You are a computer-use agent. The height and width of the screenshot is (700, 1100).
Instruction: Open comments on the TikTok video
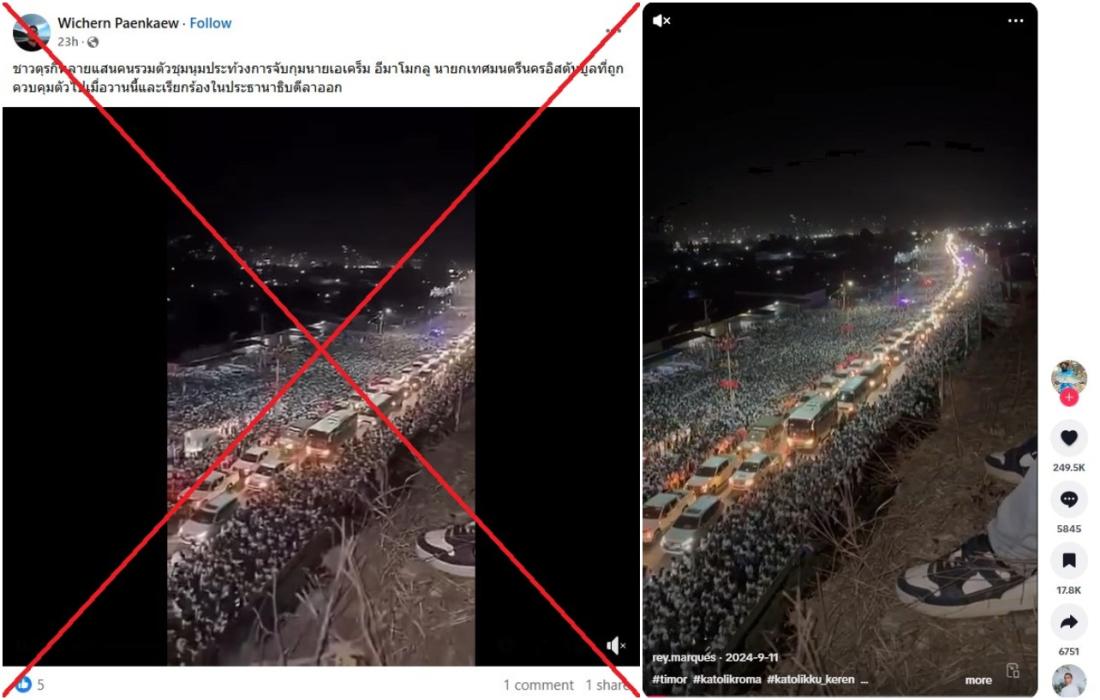1068,499
